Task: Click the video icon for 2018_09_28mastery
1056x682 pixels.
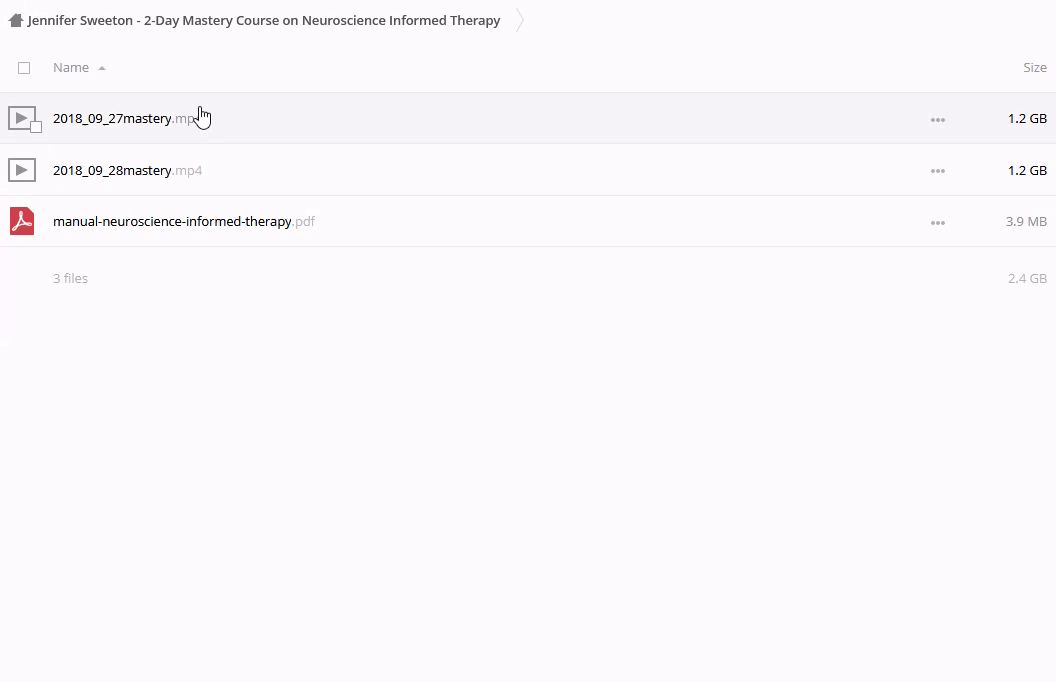Action: coord(22,170)
